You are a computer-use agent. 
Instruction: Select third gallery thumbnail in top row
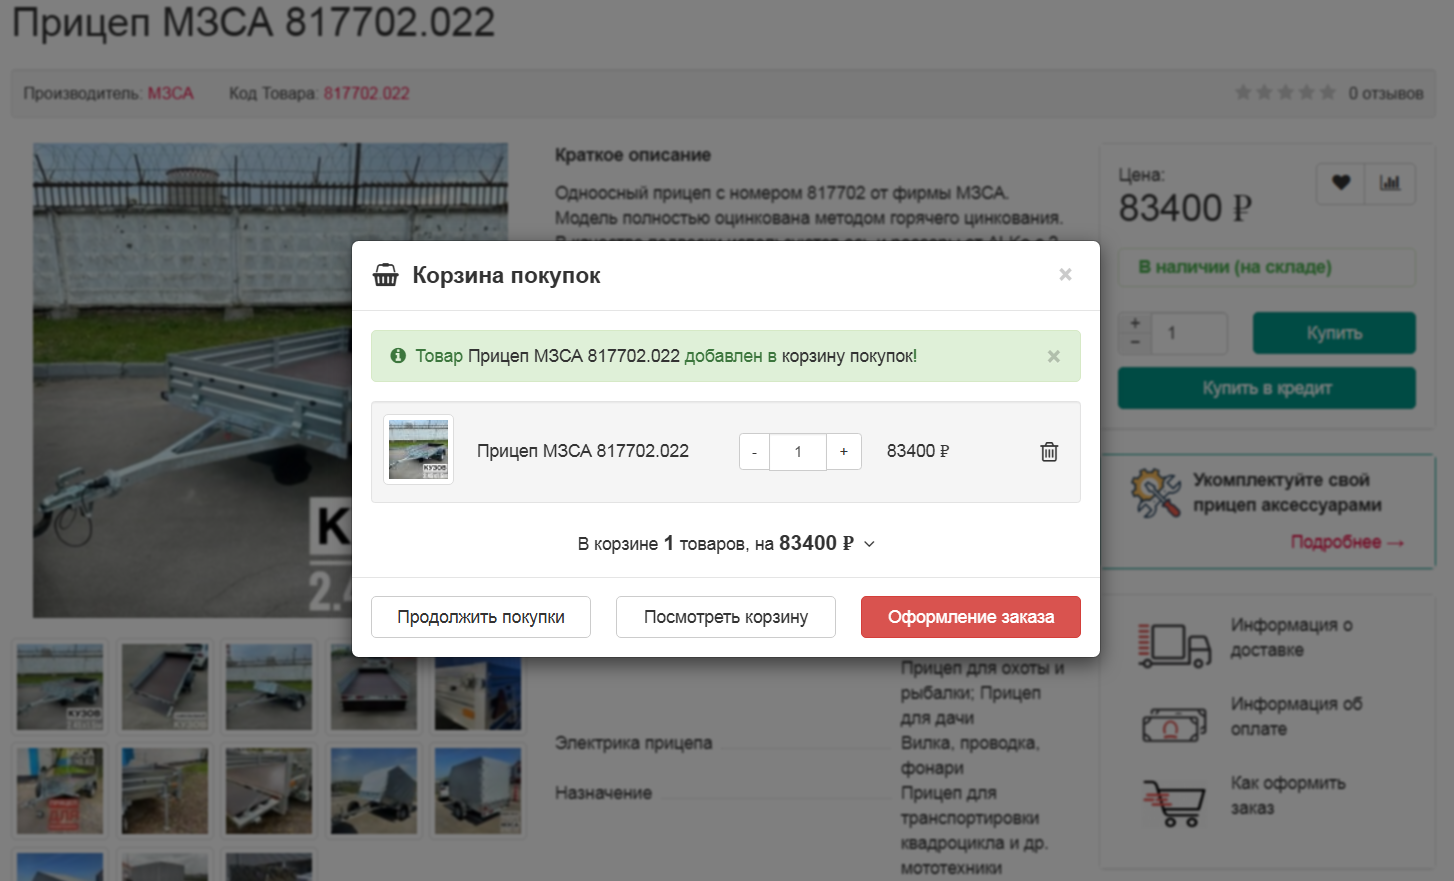(269, 687)
